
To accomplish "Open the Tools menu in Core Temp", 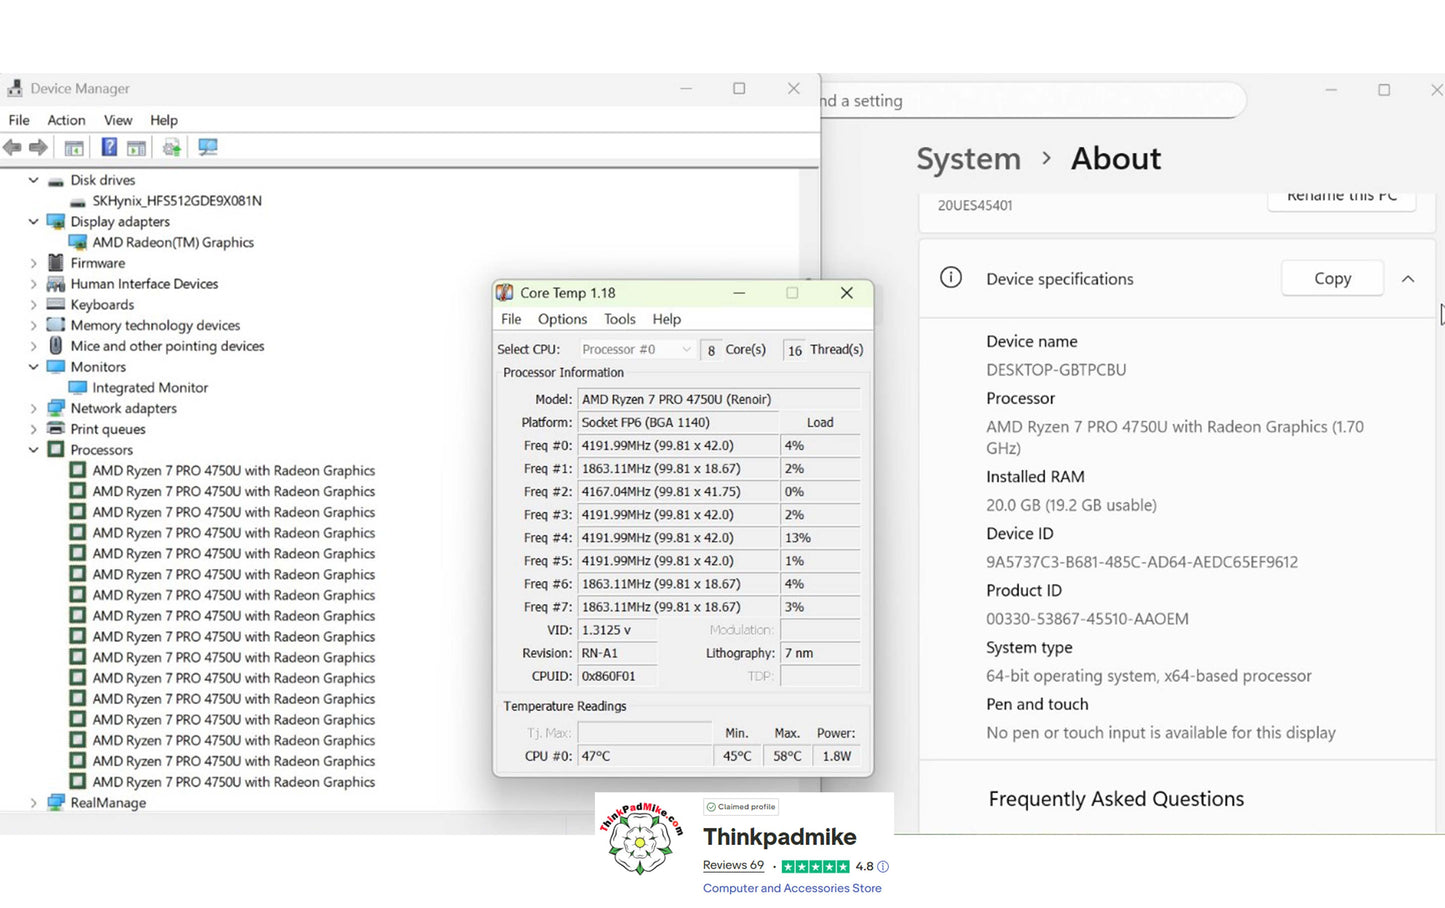I will click(619, 319).
